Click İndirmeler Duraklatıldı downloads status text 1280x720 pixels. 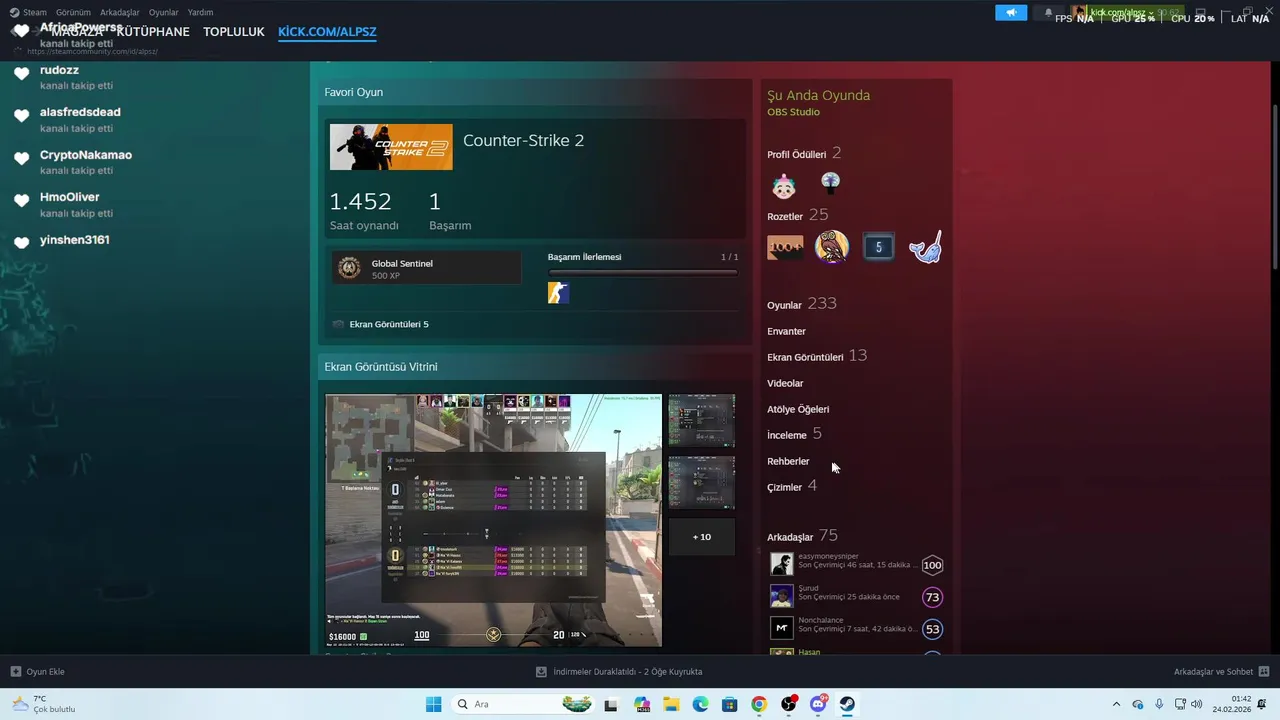[628, 672]
